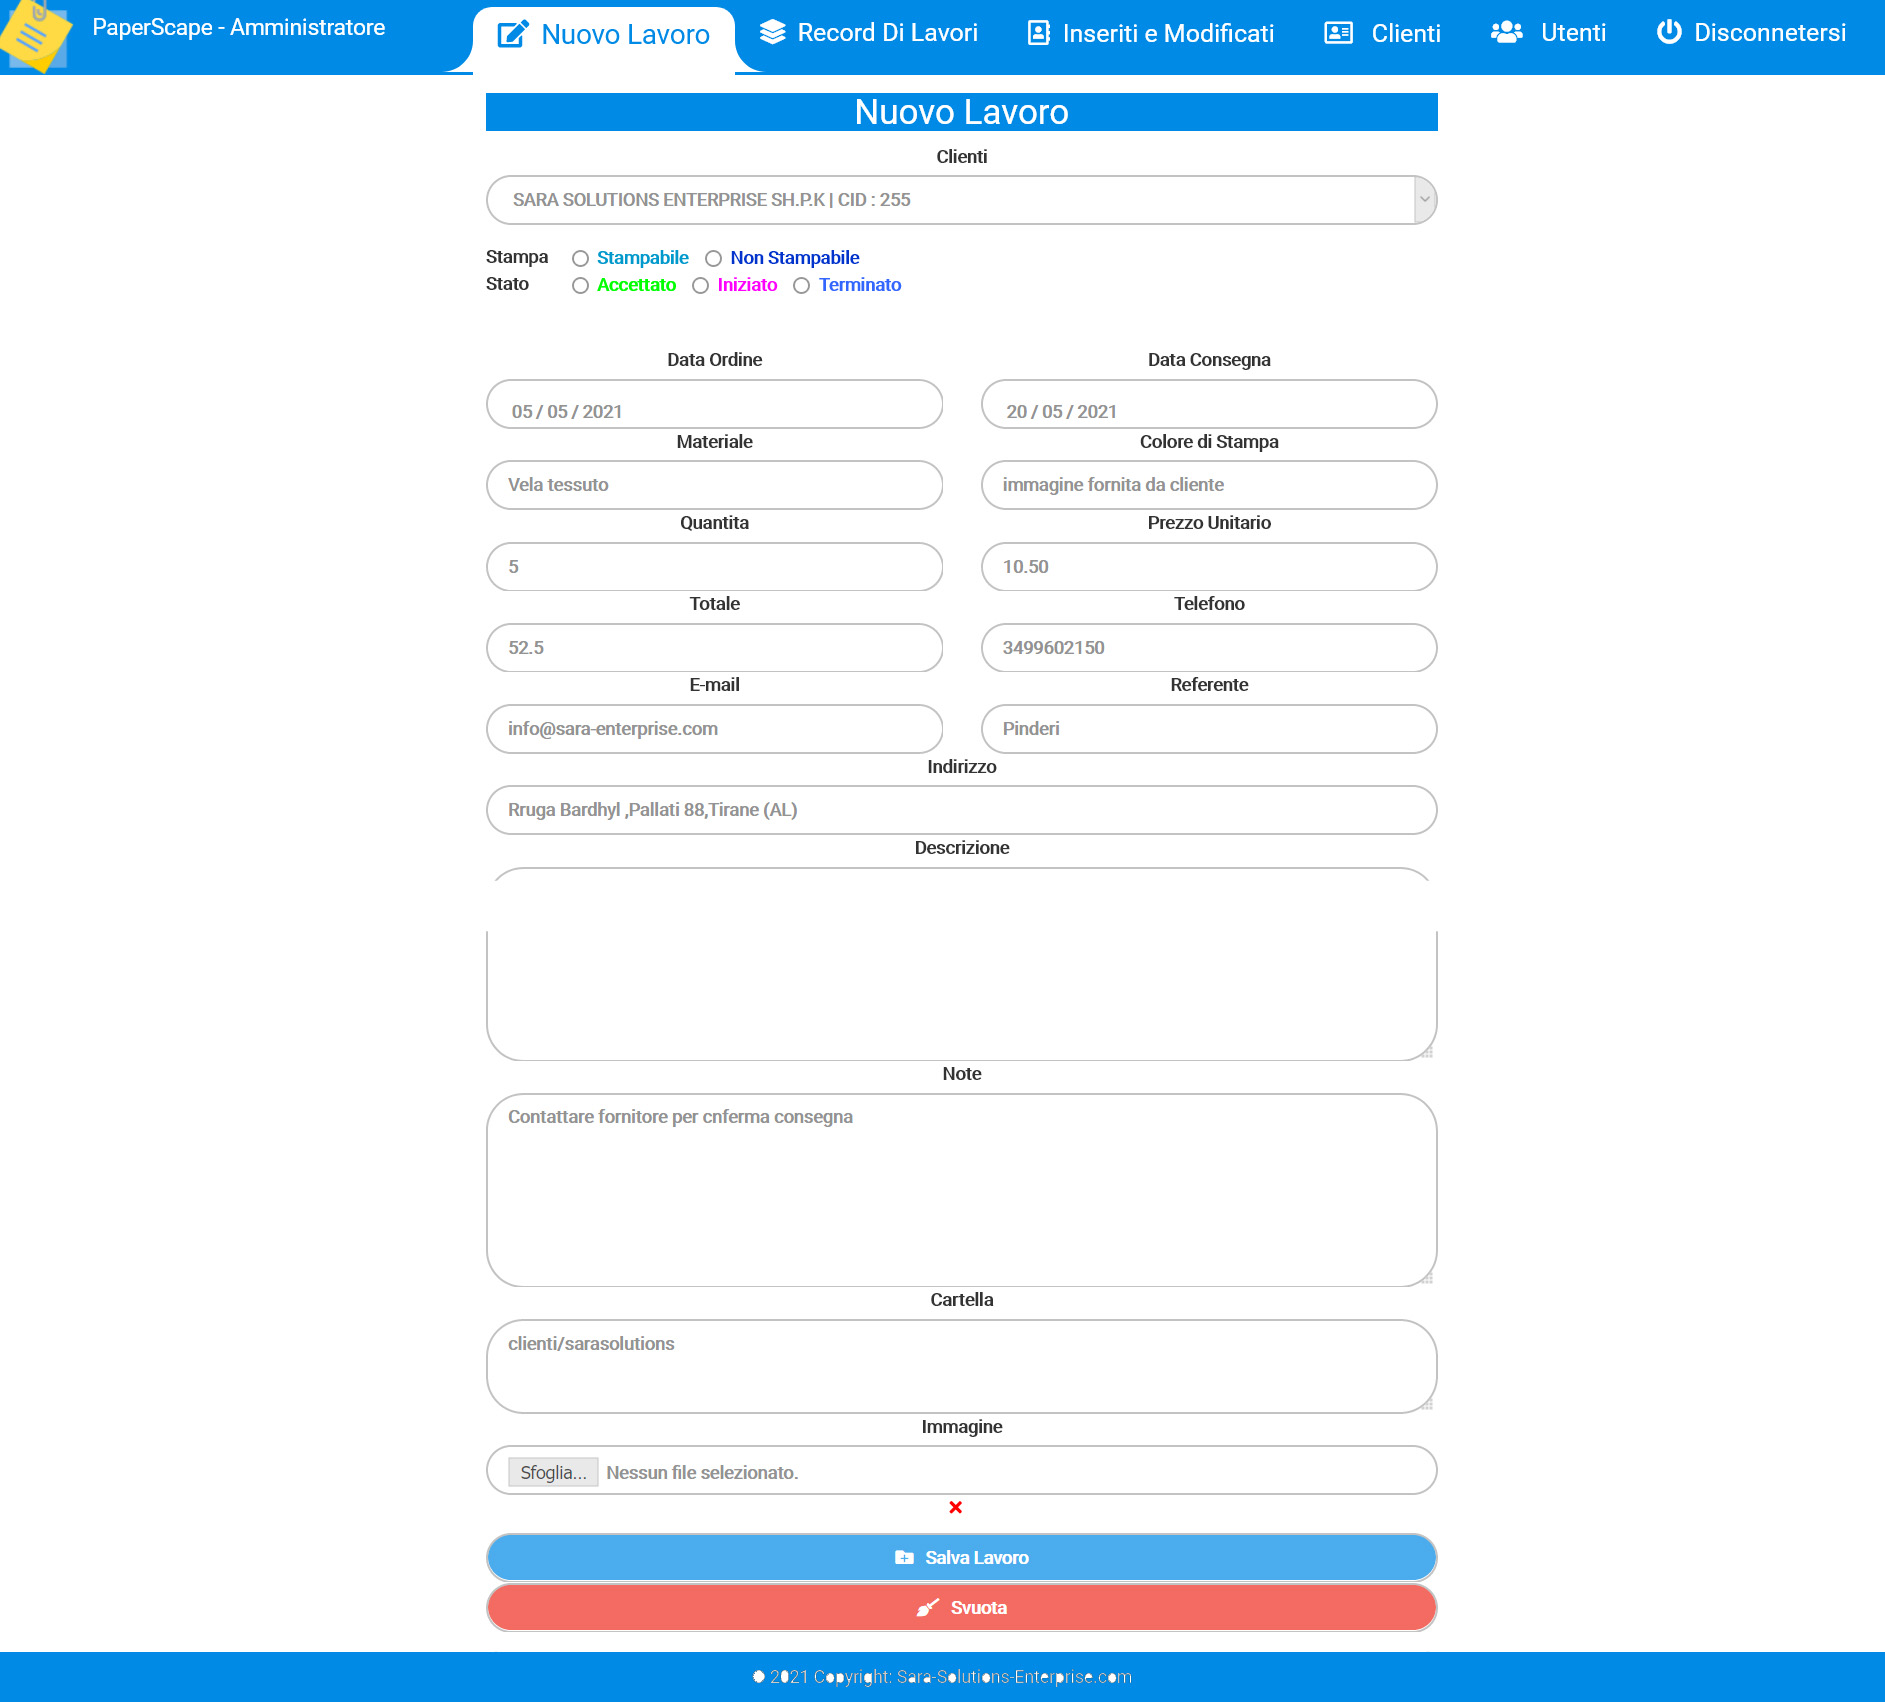Click the pencil edit icon in Nuovo Lavoro tab
Image resolution: width=1885 pixels, height=1702 pixels.
[513, 34]
